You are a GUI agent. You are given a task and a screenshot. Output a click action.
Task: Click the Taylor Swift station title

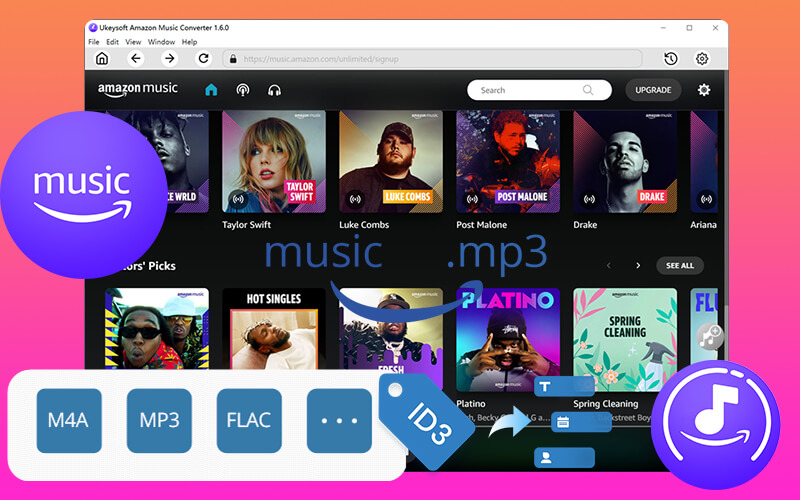click(x=246, y=224)
